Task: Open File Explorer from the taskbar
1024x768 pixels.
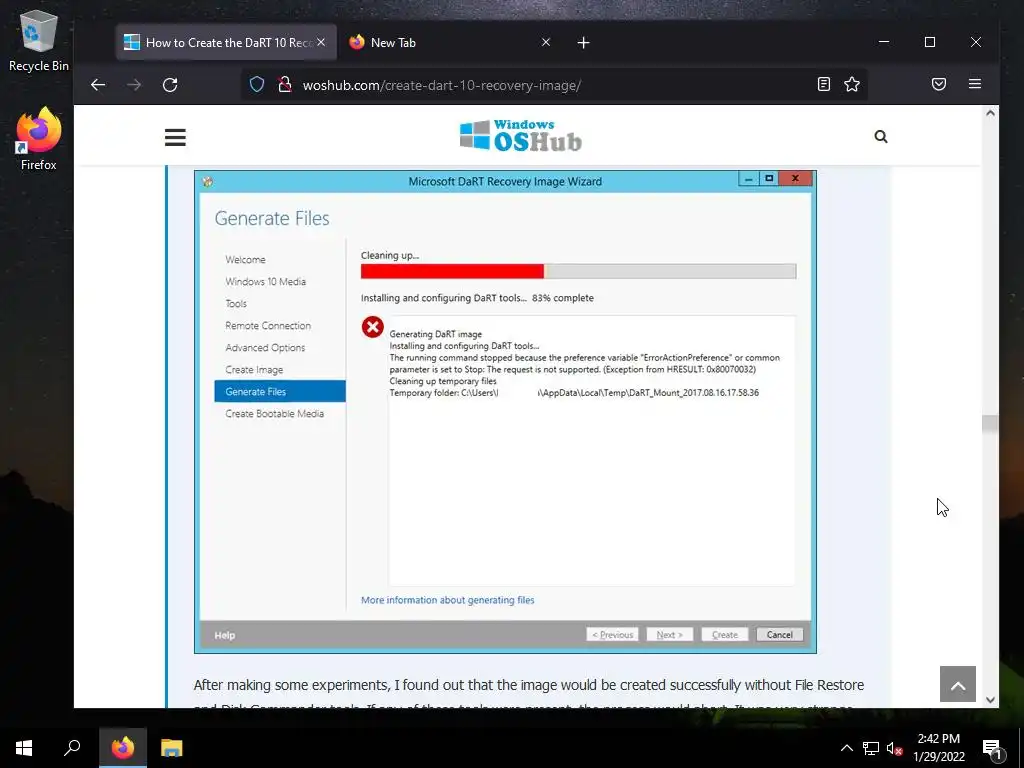Action: point(172,748)
